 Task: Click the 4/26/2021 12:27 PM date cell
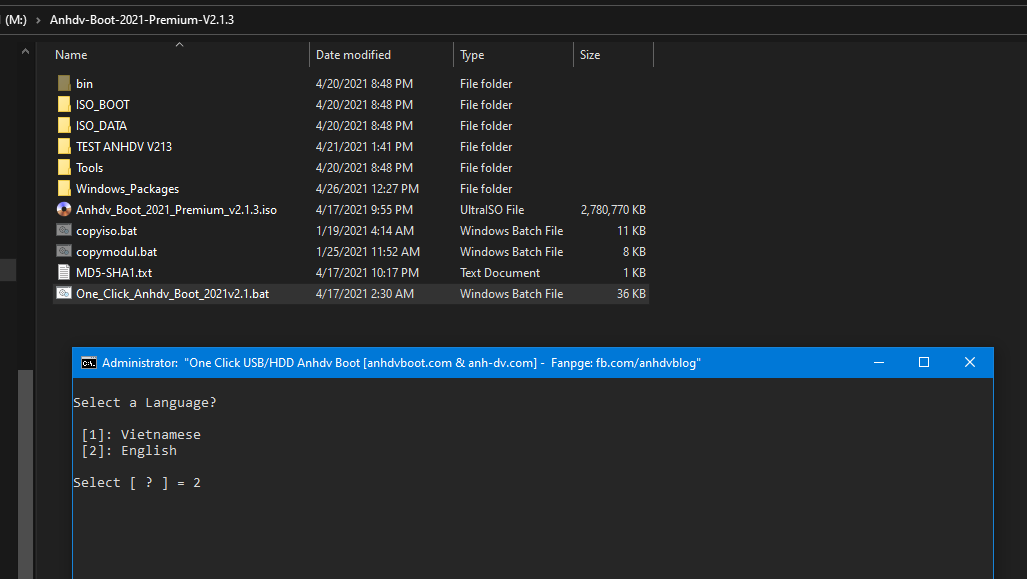pyautogui.click(x=367, y=189)
